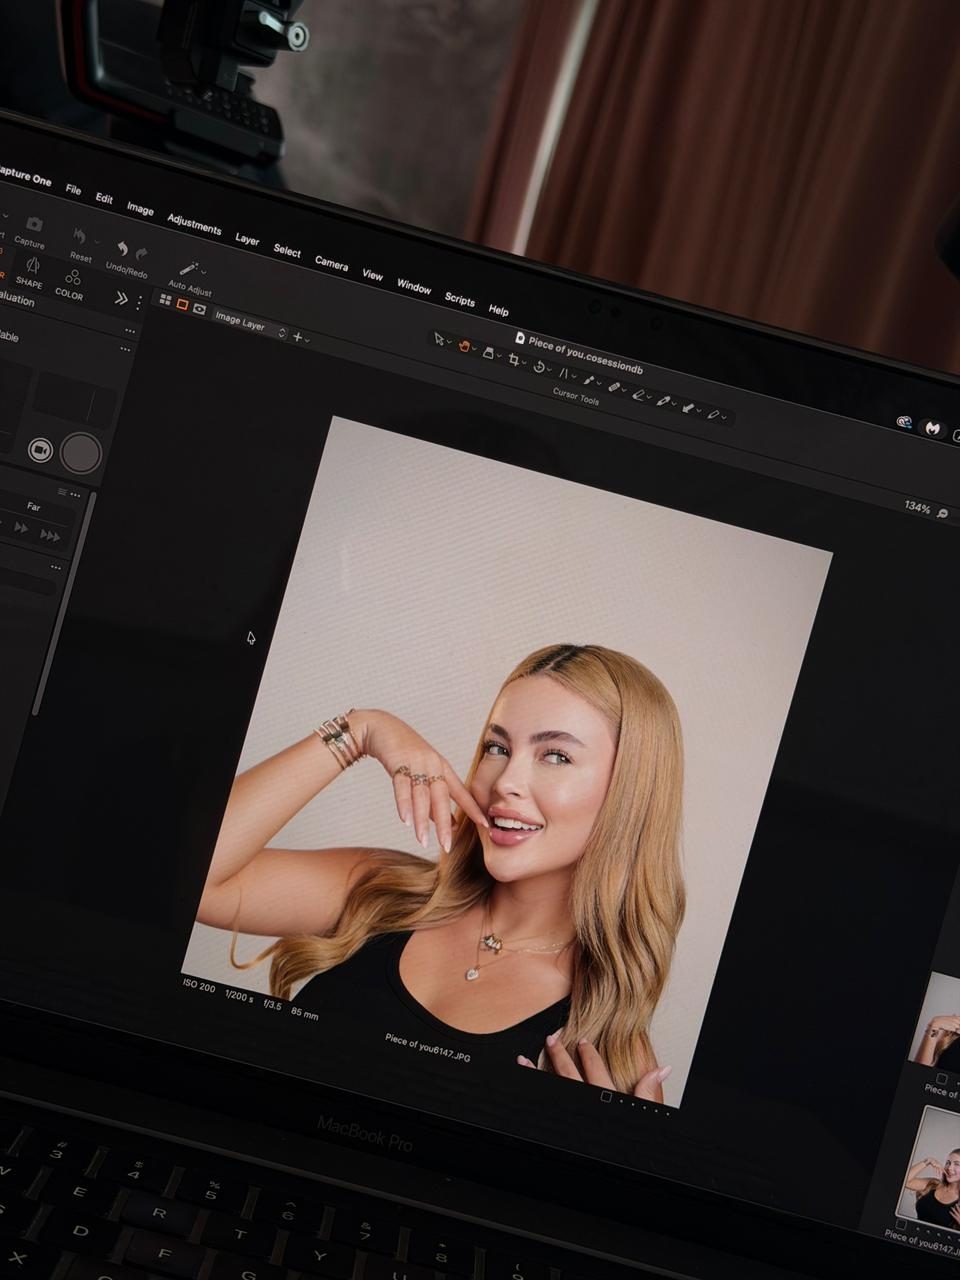This screenshot has width=960, height=1280.
Task: Click the large round shutter capture button
Action: click(81, 453)
